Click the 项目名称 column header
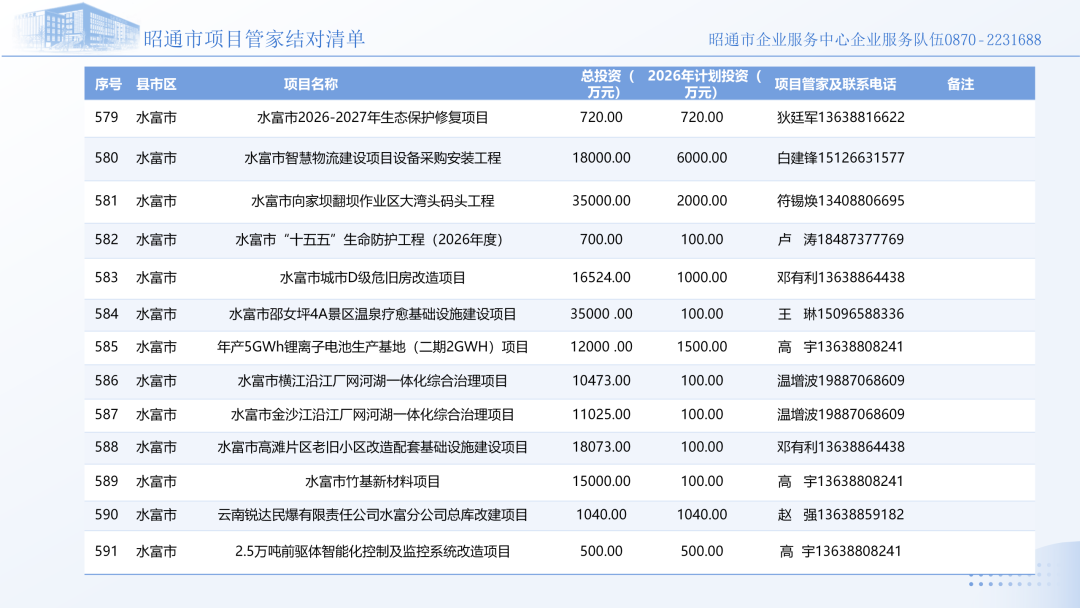This screenshot has height=608, width=1080. [x=311, y=84]
